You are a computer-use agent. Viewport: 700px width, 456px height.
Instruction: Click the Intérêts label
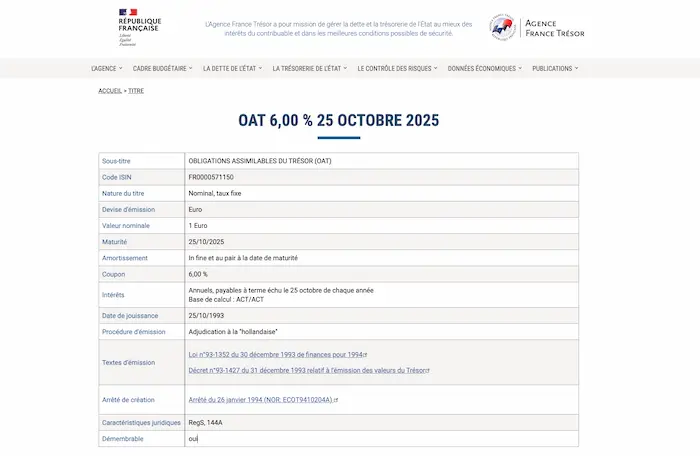click(113, 295)
